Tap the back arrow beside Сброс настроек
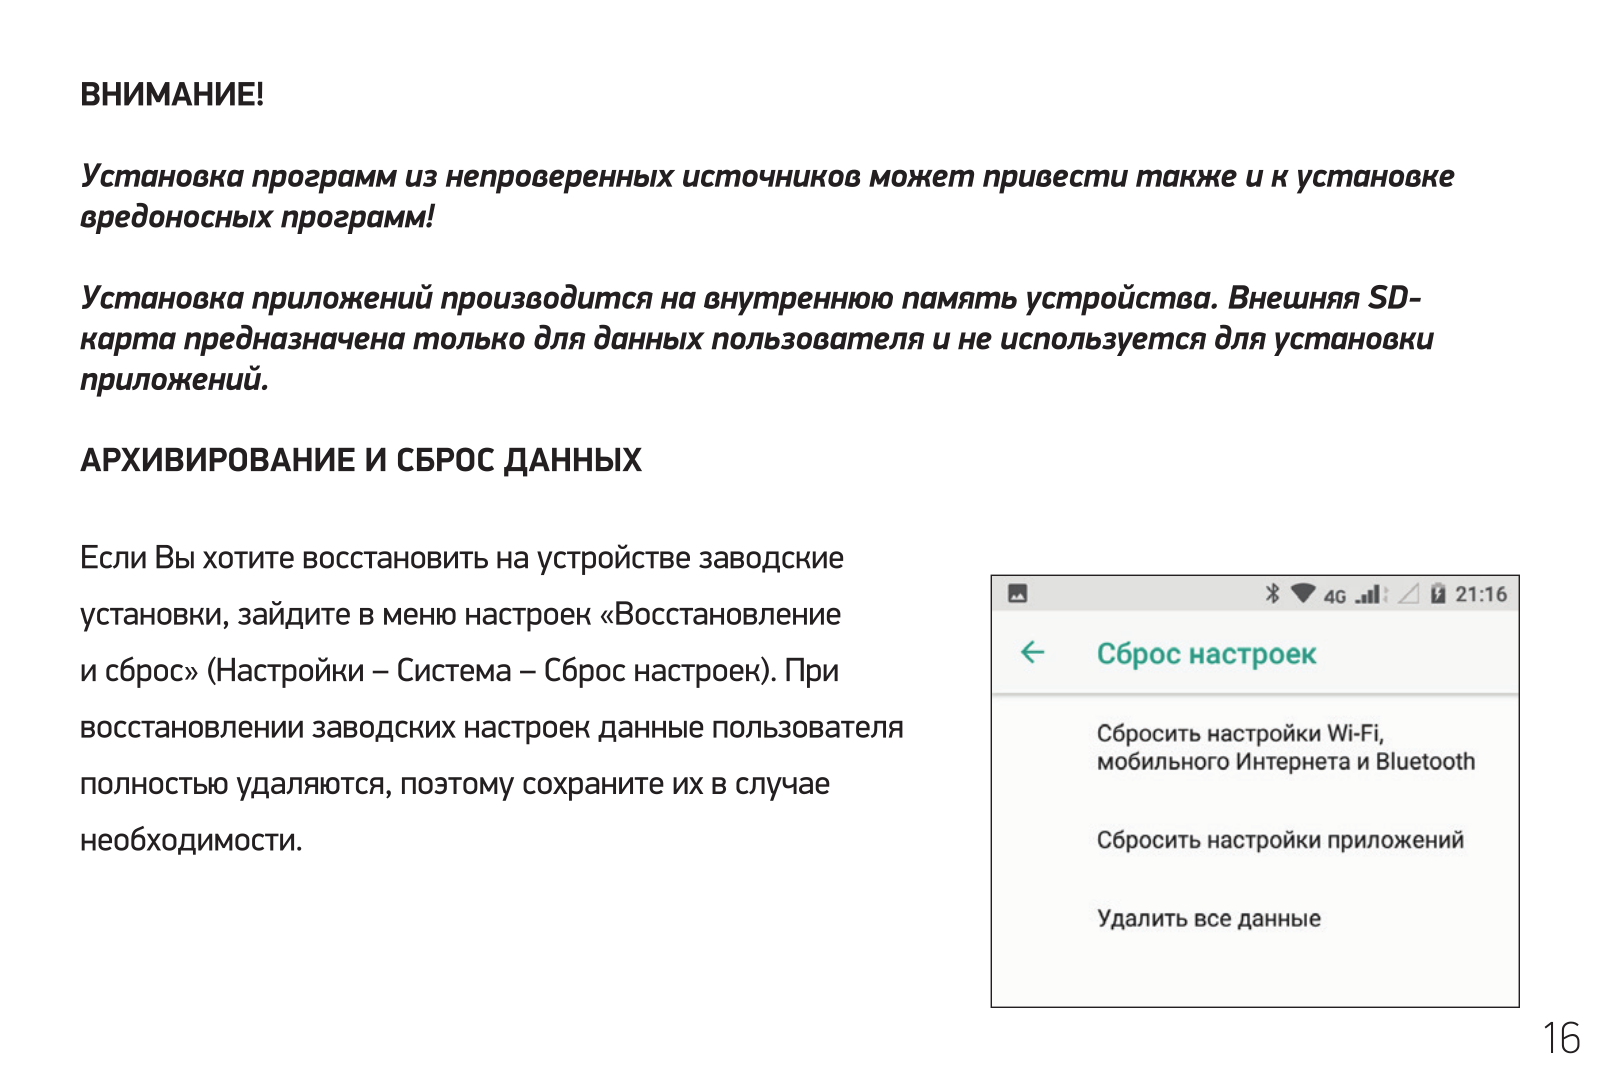The width and height of the screenshot is (1600, 1088). point(1032,653)
